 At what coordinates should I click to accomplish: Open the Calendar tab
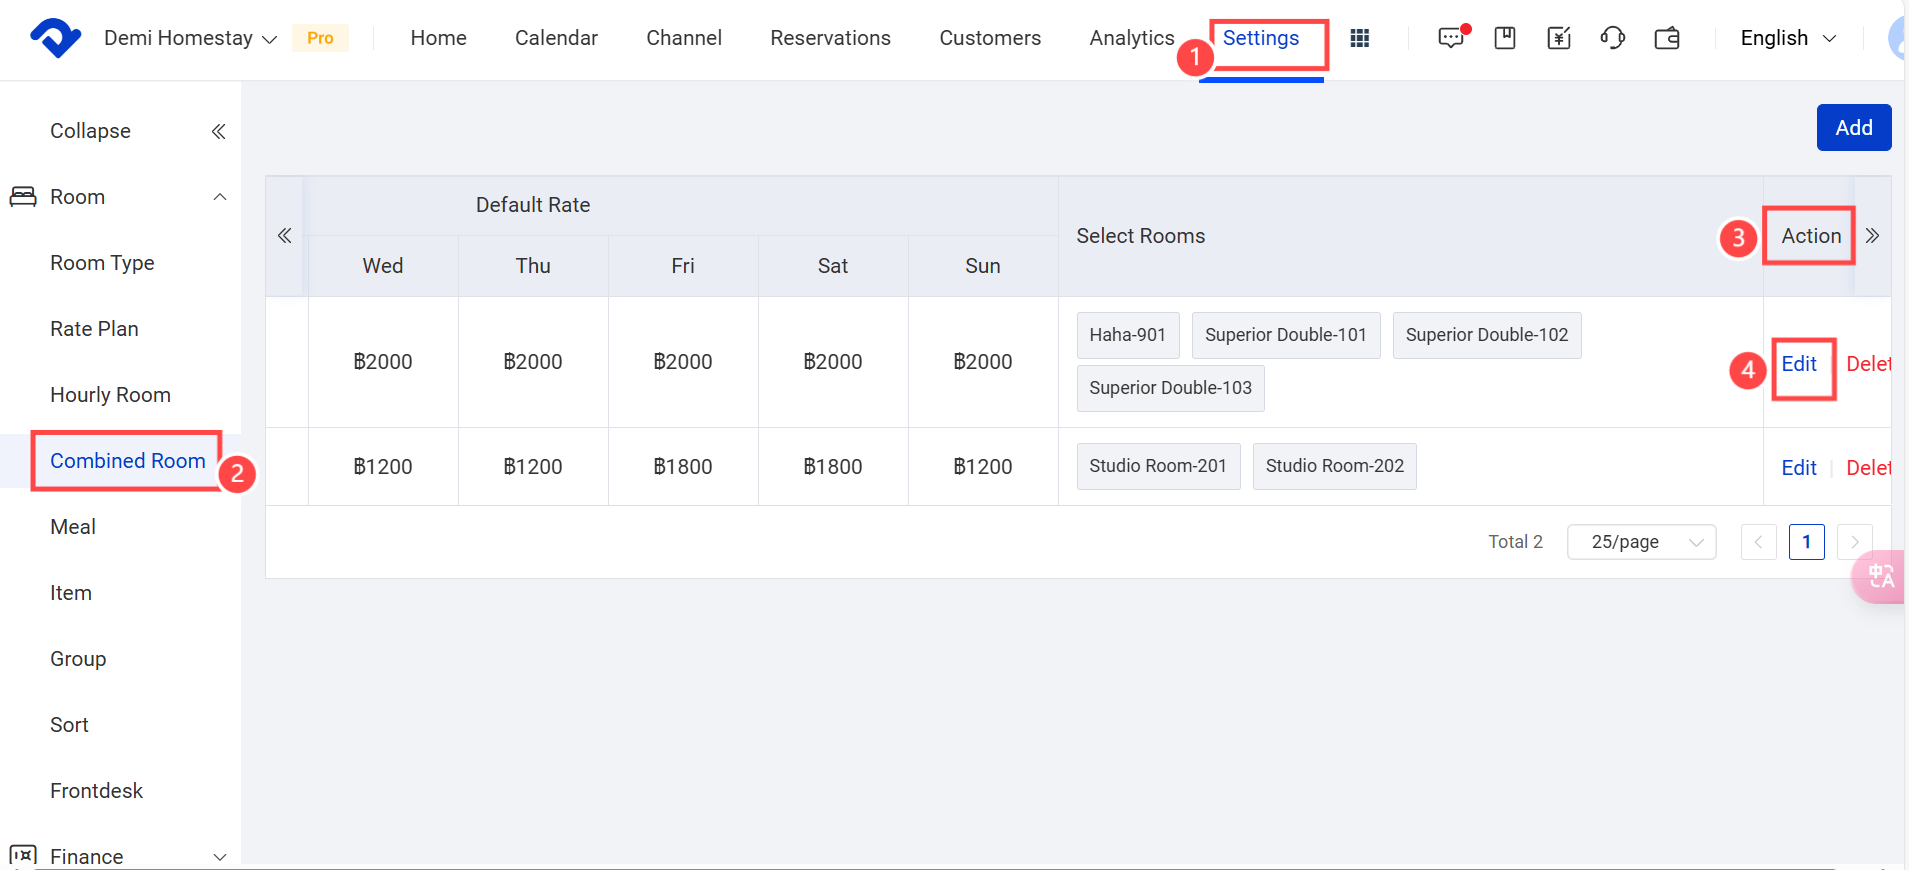coord(556,38)
